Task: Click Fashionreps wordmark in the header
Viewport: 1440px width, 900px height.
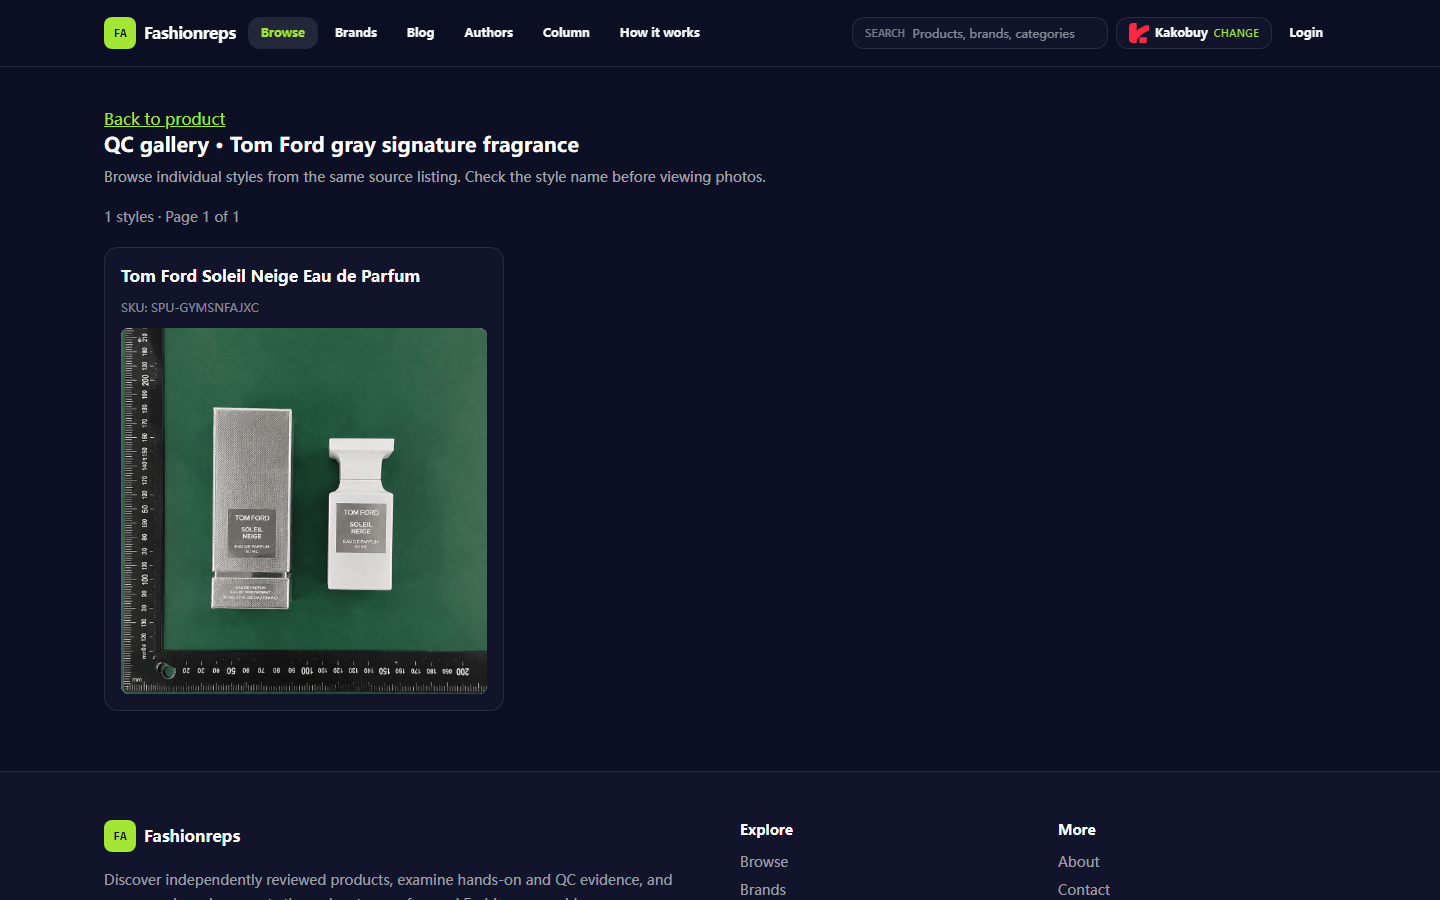Action: 190,33
